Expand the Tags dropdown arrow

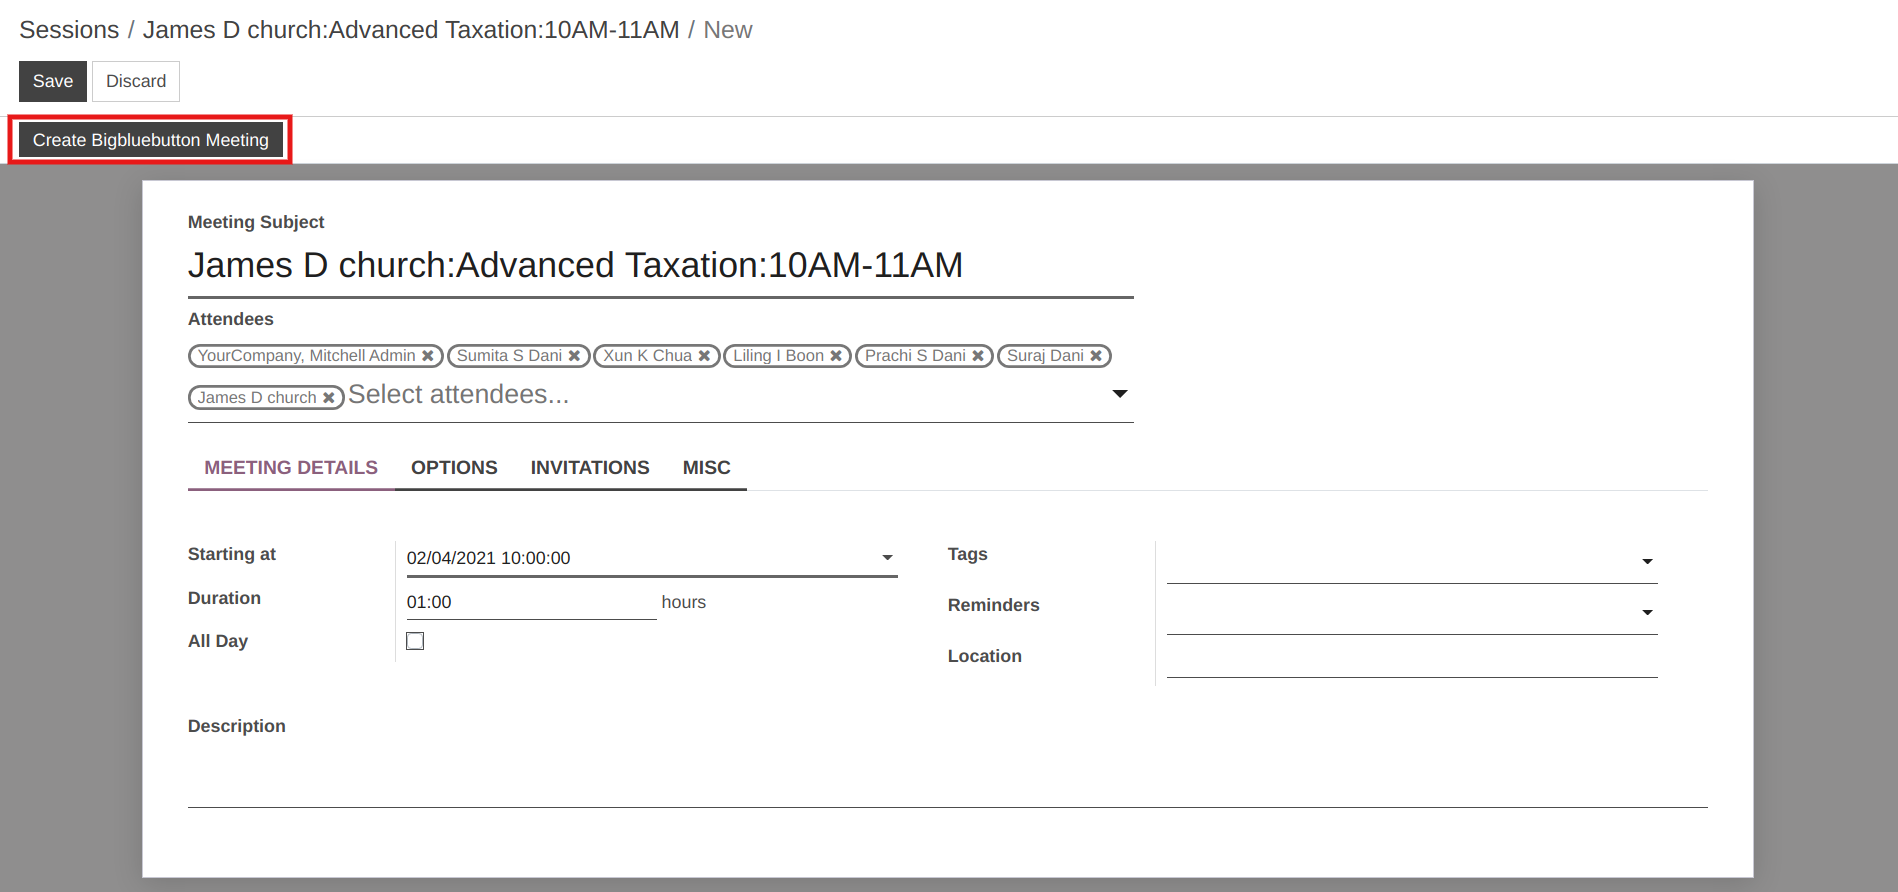1647,562
